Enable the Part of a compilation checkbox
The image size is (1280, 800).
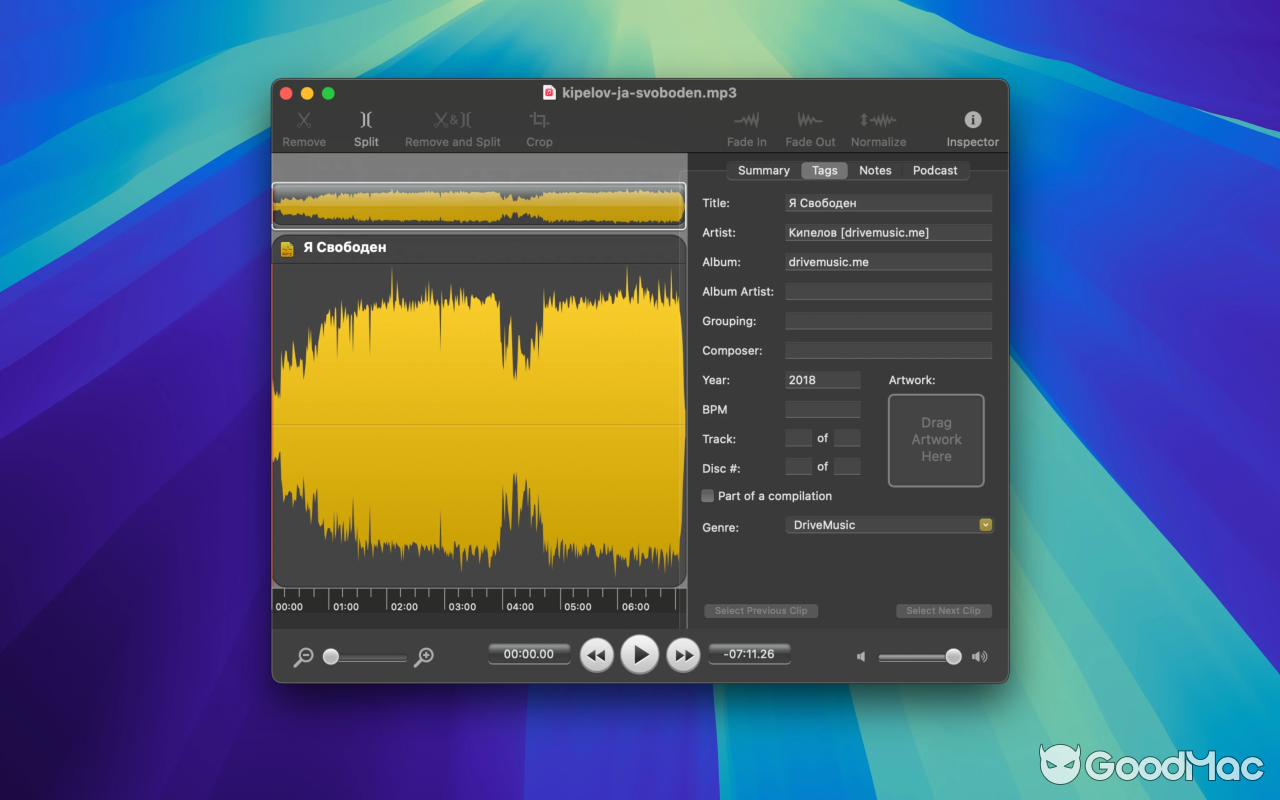click(707, 495)
